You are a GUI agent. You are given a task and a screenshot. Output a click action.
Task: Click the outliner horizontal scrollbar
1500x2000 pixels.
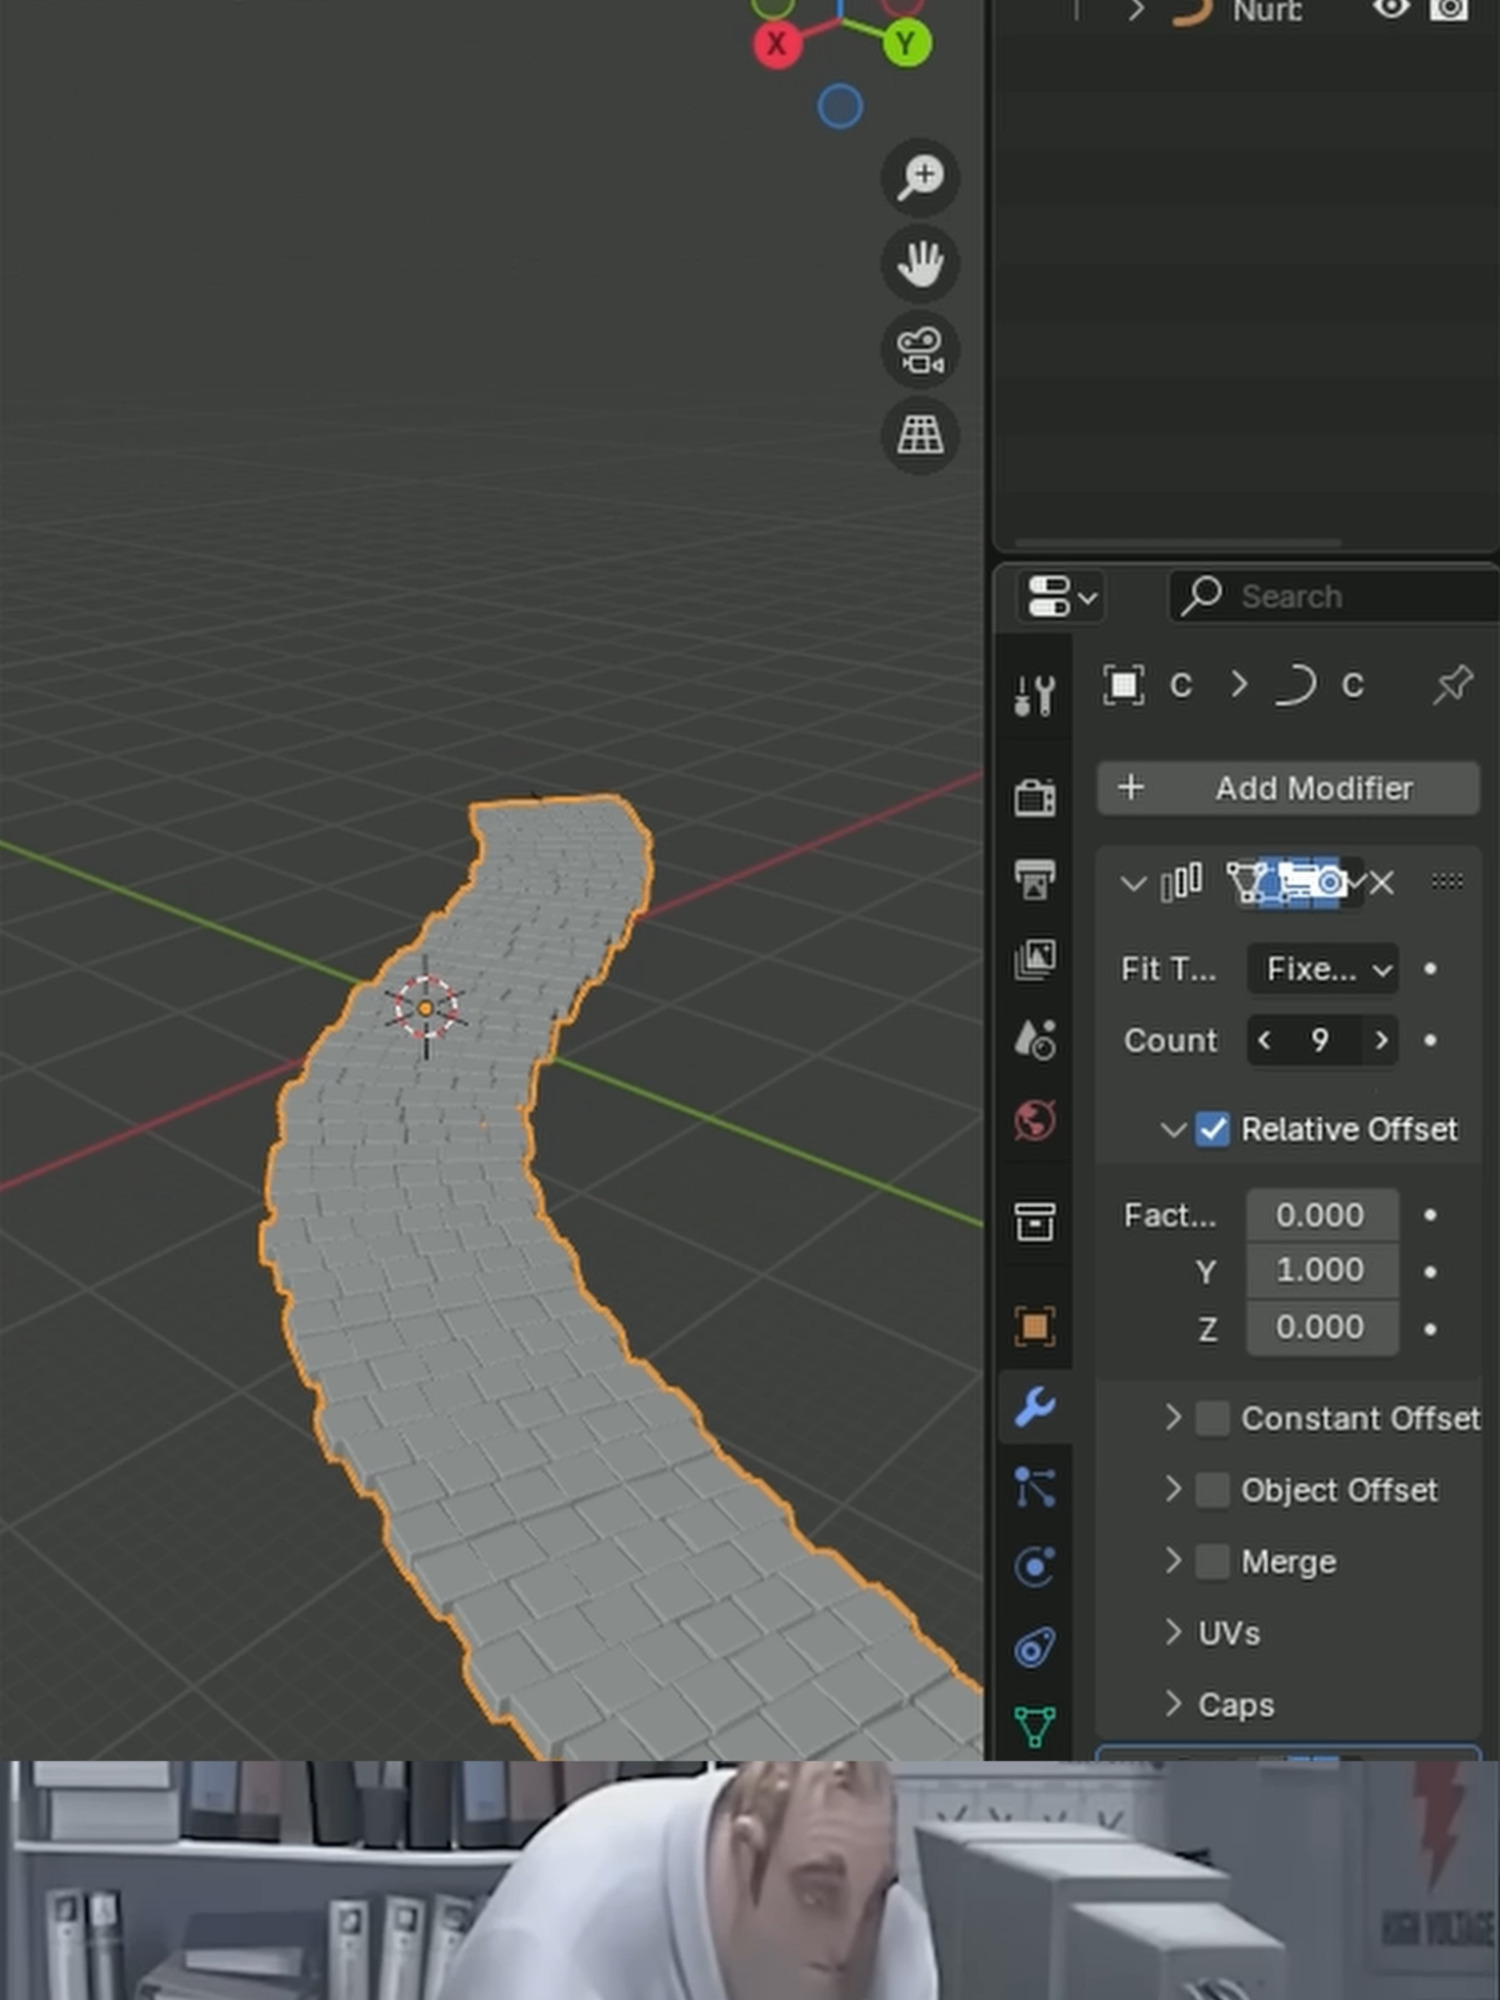click(x=1178, y=543)
